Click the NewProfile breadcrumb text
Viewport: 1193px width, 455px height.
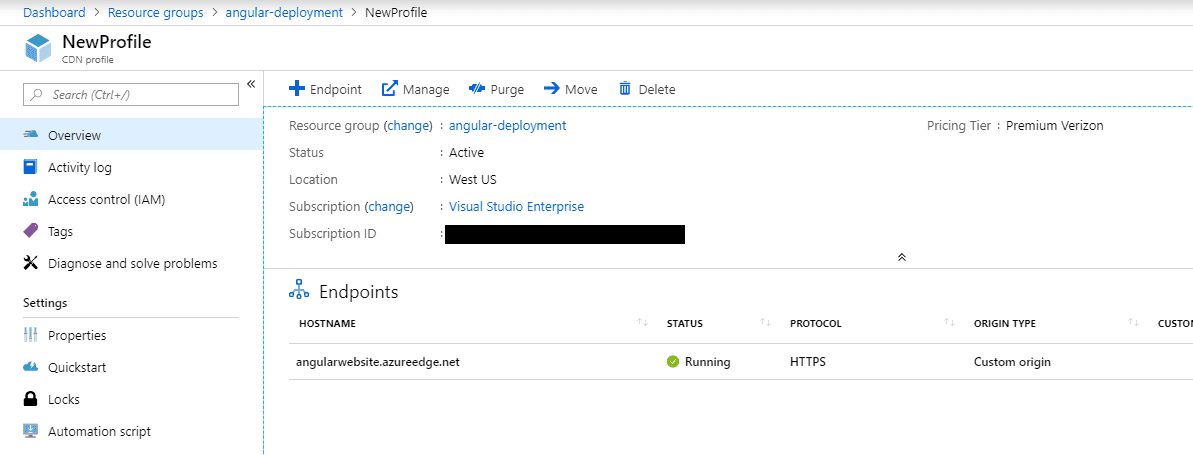(x=396, y=13)
